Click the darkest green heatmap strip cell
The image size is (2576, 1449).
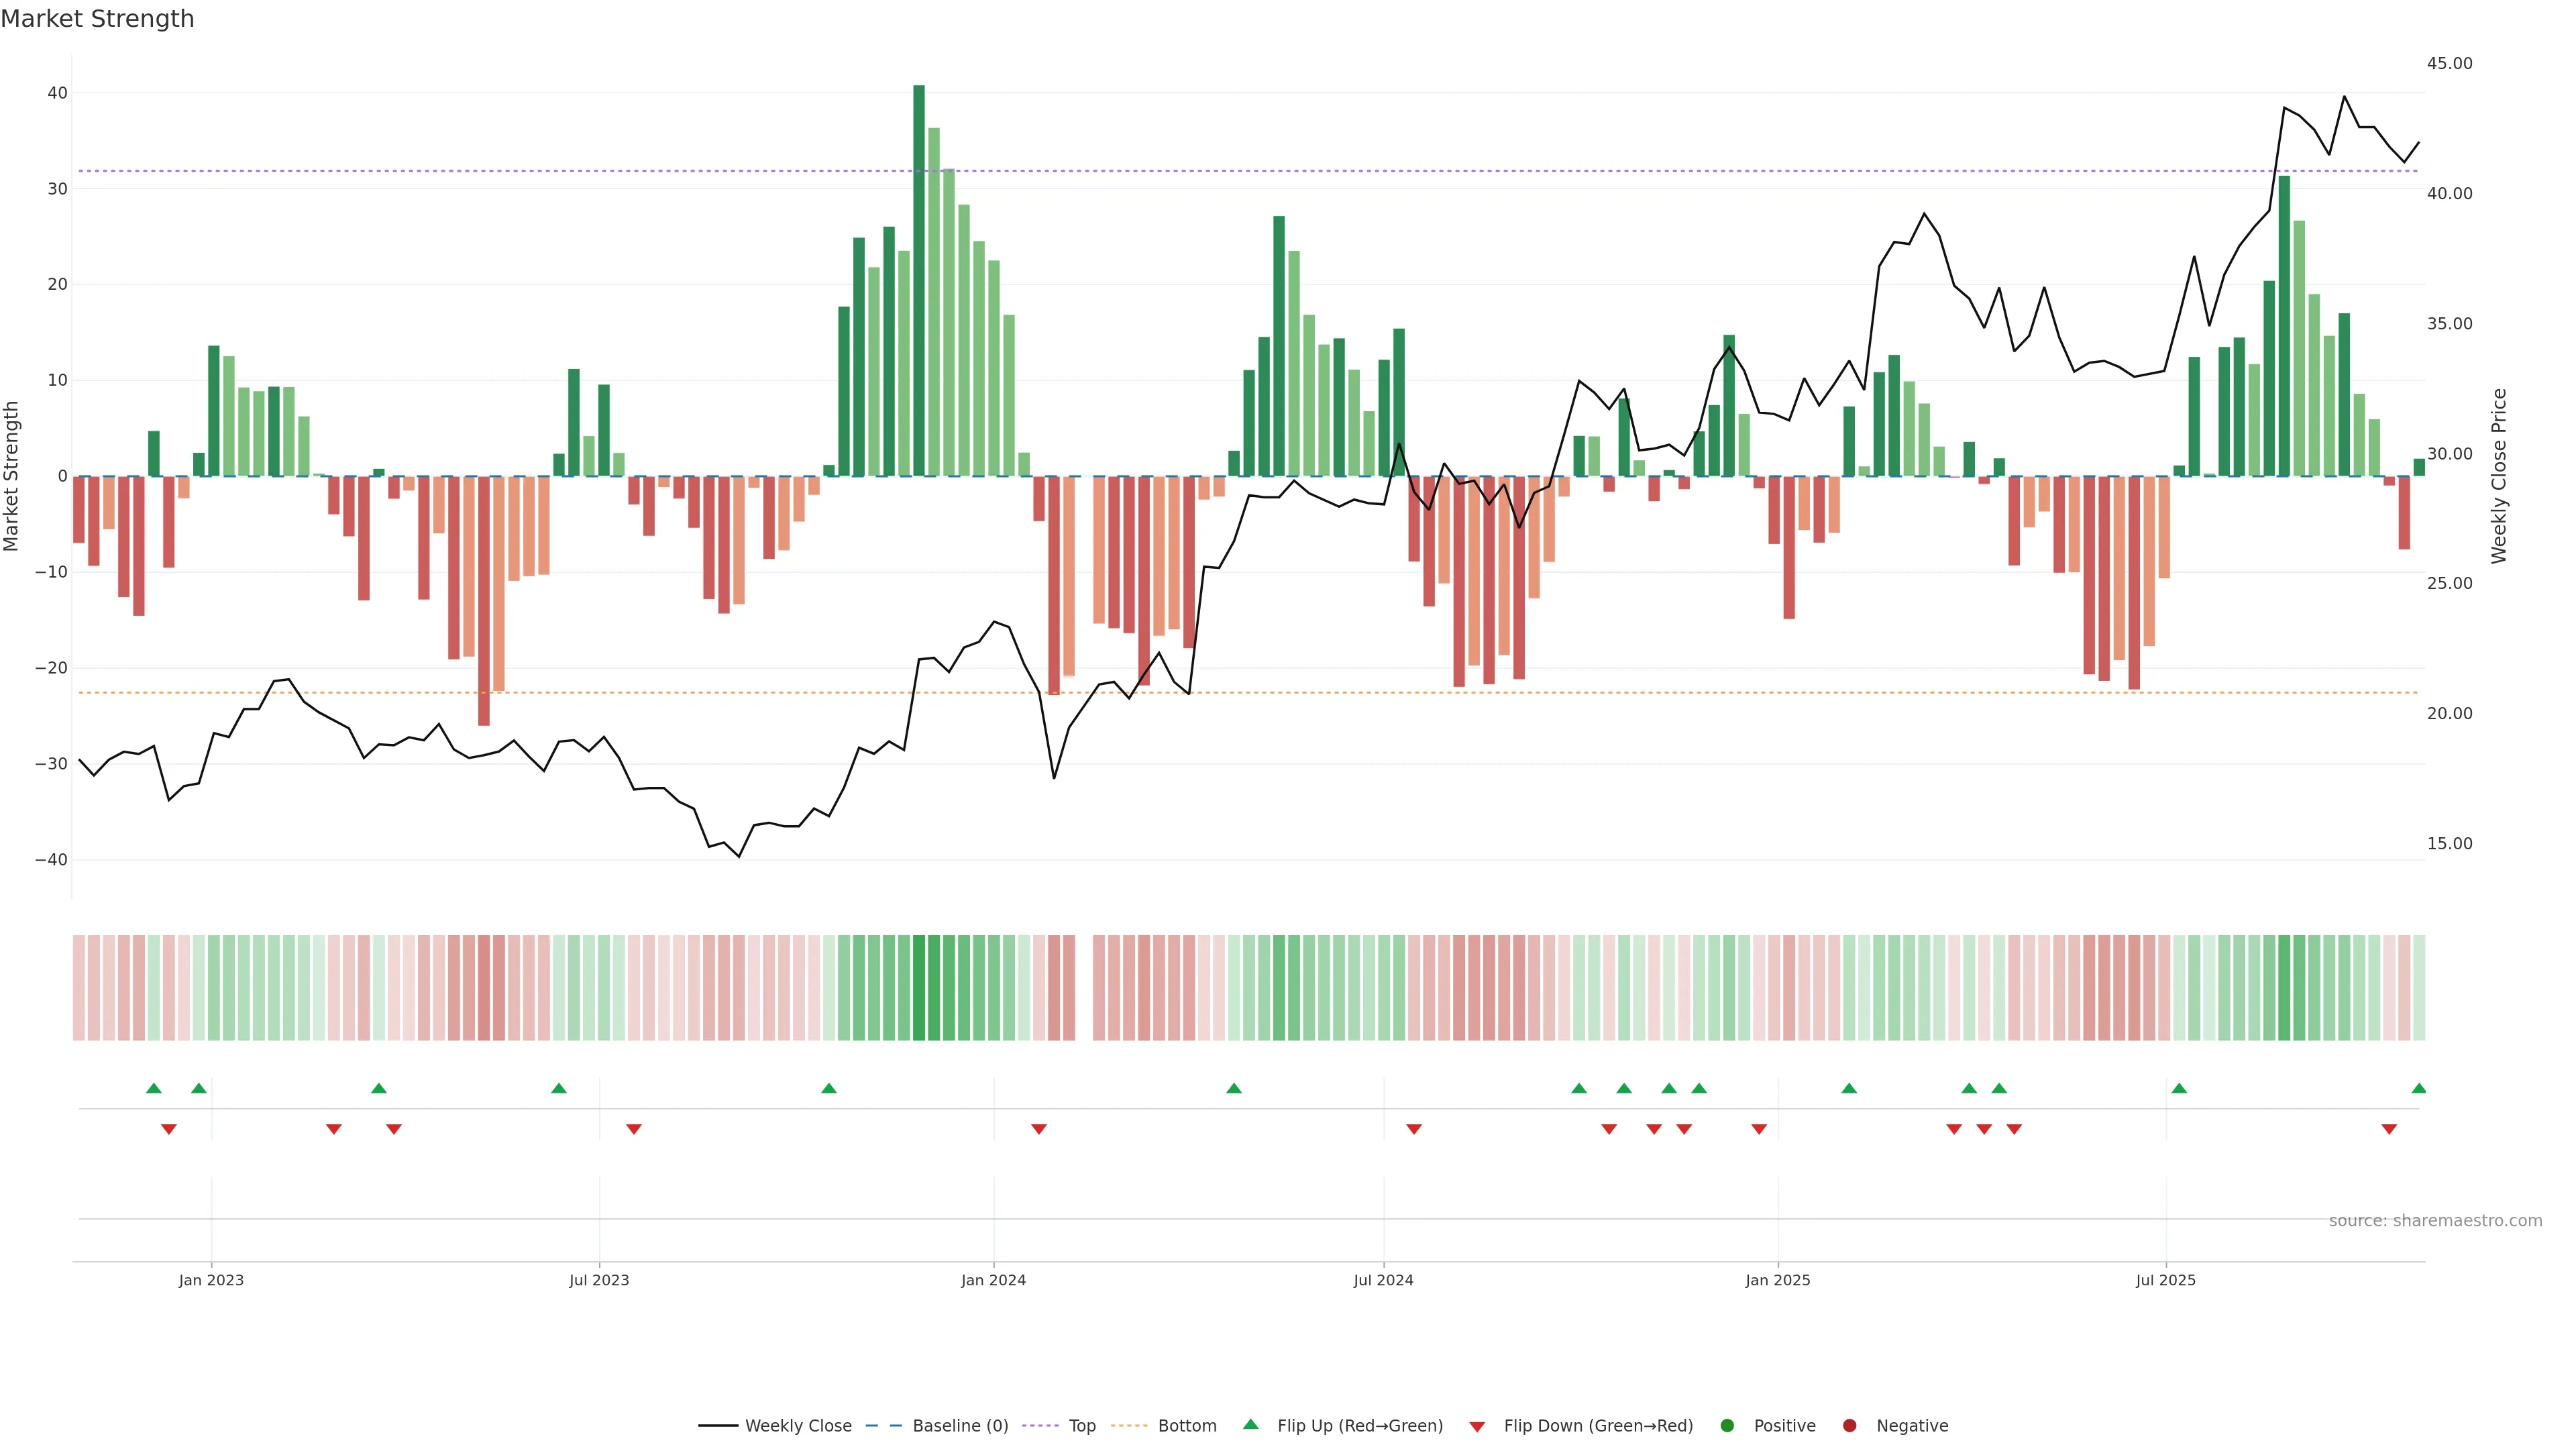point(919,987)
